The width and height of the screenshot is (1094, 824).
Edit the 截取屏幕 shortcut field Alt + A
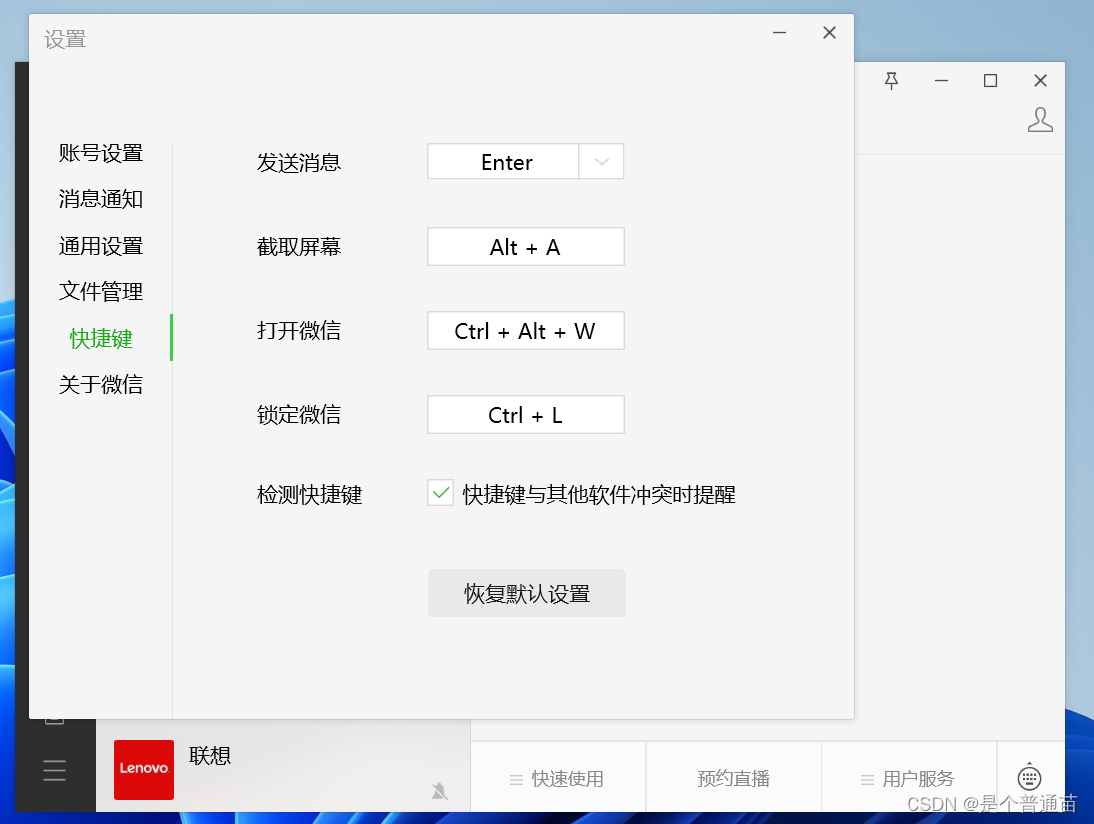pos(525,246)
